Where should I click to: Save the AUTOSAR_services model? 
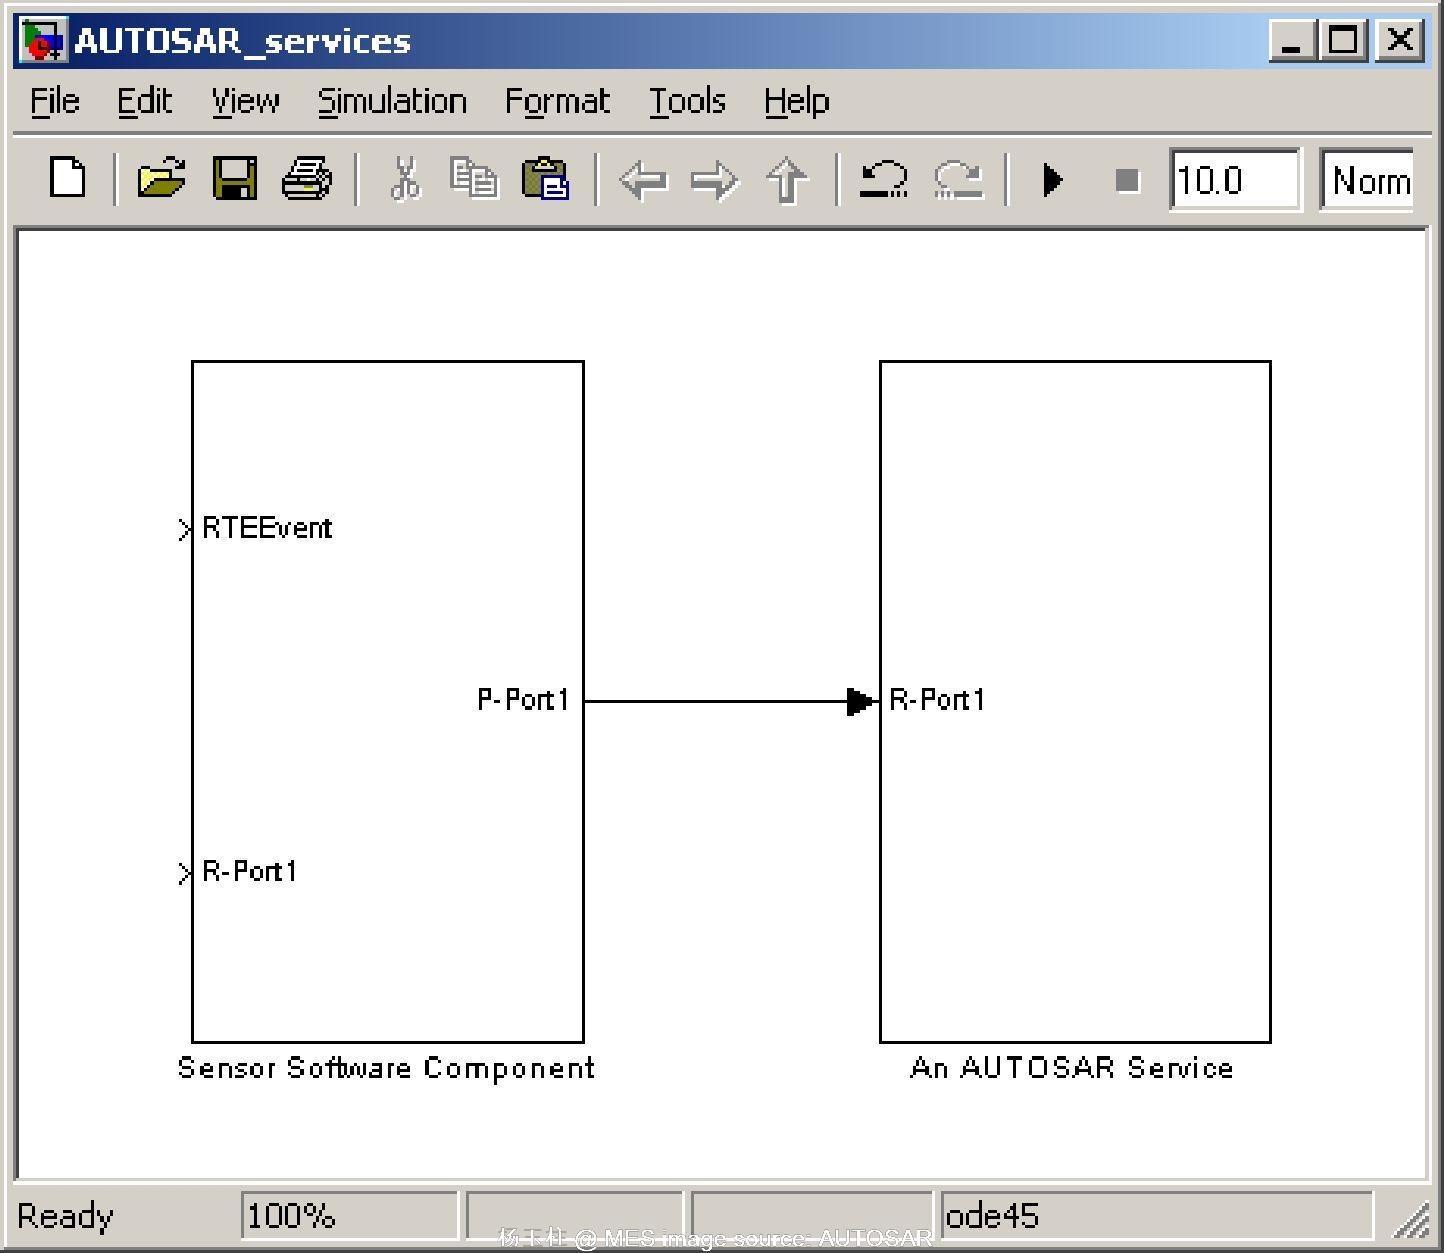coord(236,180)
